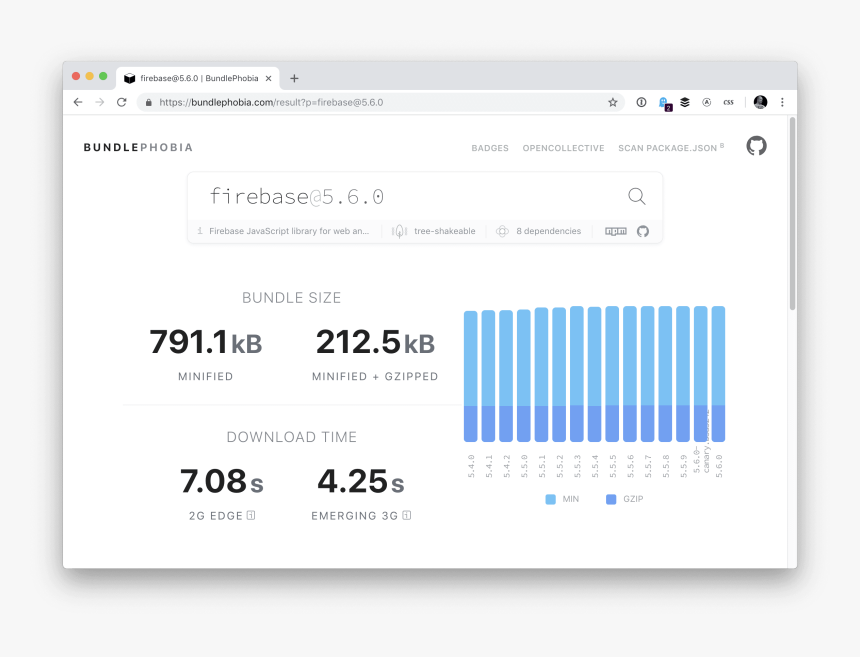Open the browser three-dot menu
Viewport: 860px width, 657px height.
tap(782, 102)
